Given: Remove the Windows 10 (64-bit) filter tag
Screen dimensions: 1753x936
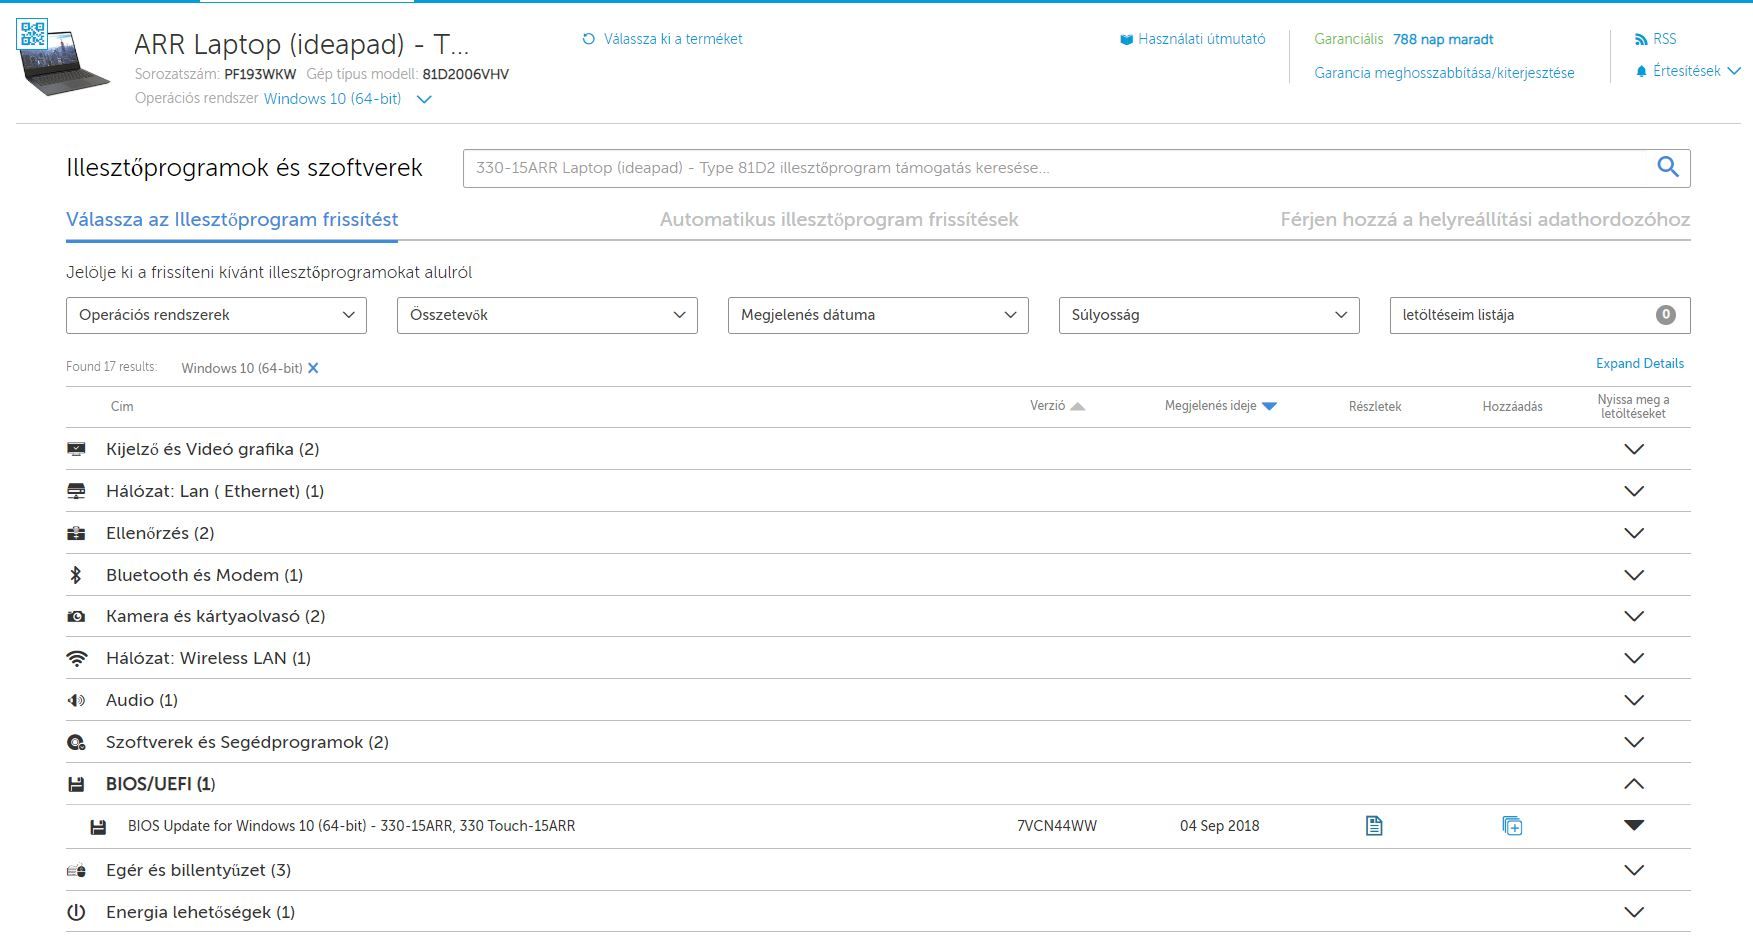Looking at the screenshot, I should (x=313, y=368).
